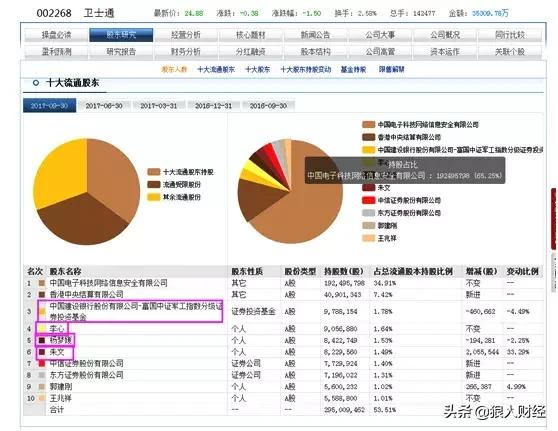The height and width of the screenshot is (431, 558).
Task: Select the shareholder name 杨梦媛 in the table
Action: point(60,340)
